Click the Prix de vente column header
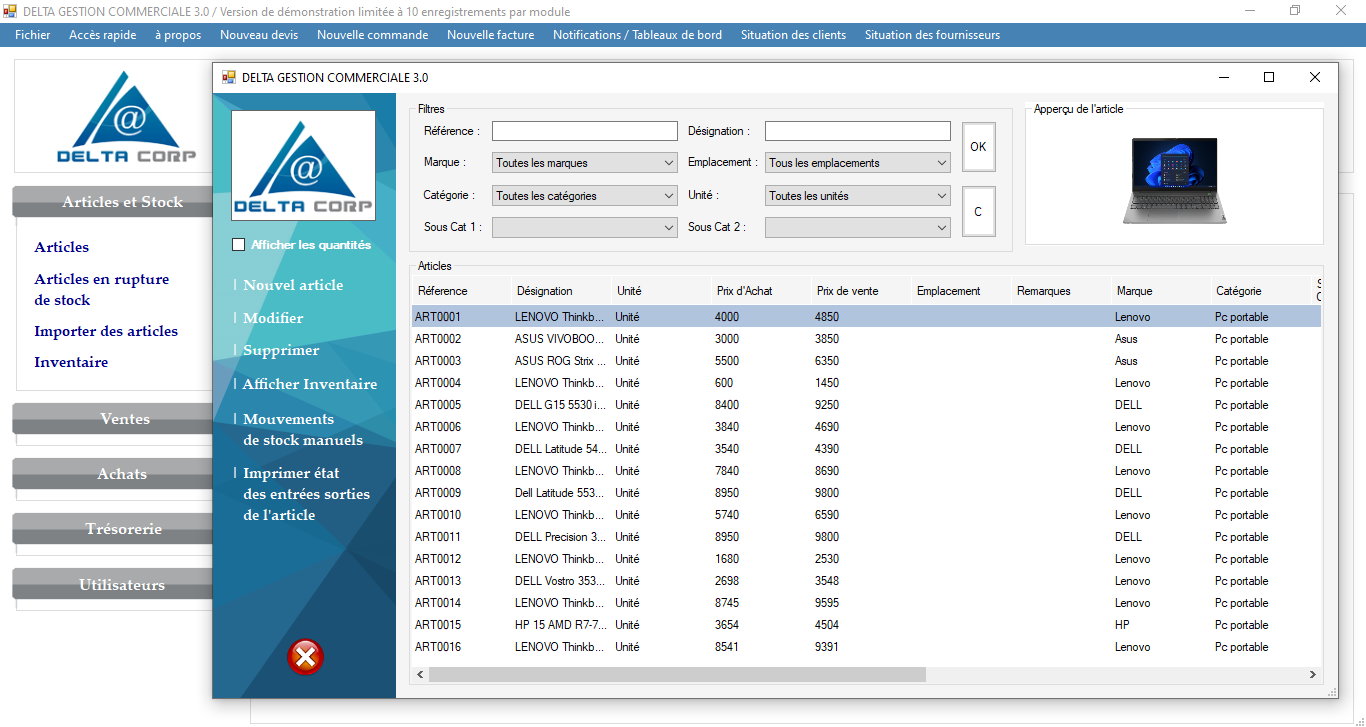Screen dimensions: 1366x727 [861, 291]
